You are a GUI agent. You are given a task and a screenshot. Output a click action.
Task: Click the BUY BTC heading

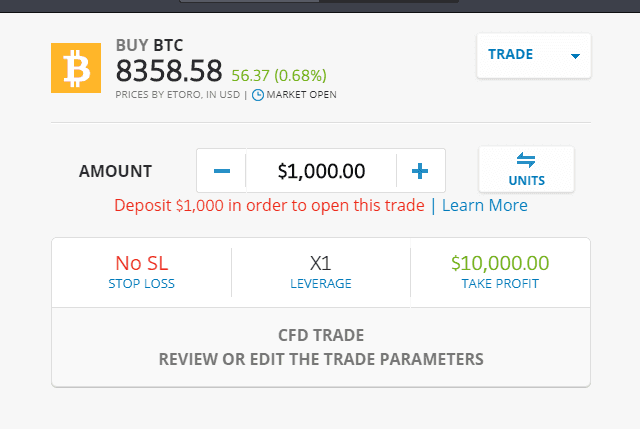click(150, 45)
